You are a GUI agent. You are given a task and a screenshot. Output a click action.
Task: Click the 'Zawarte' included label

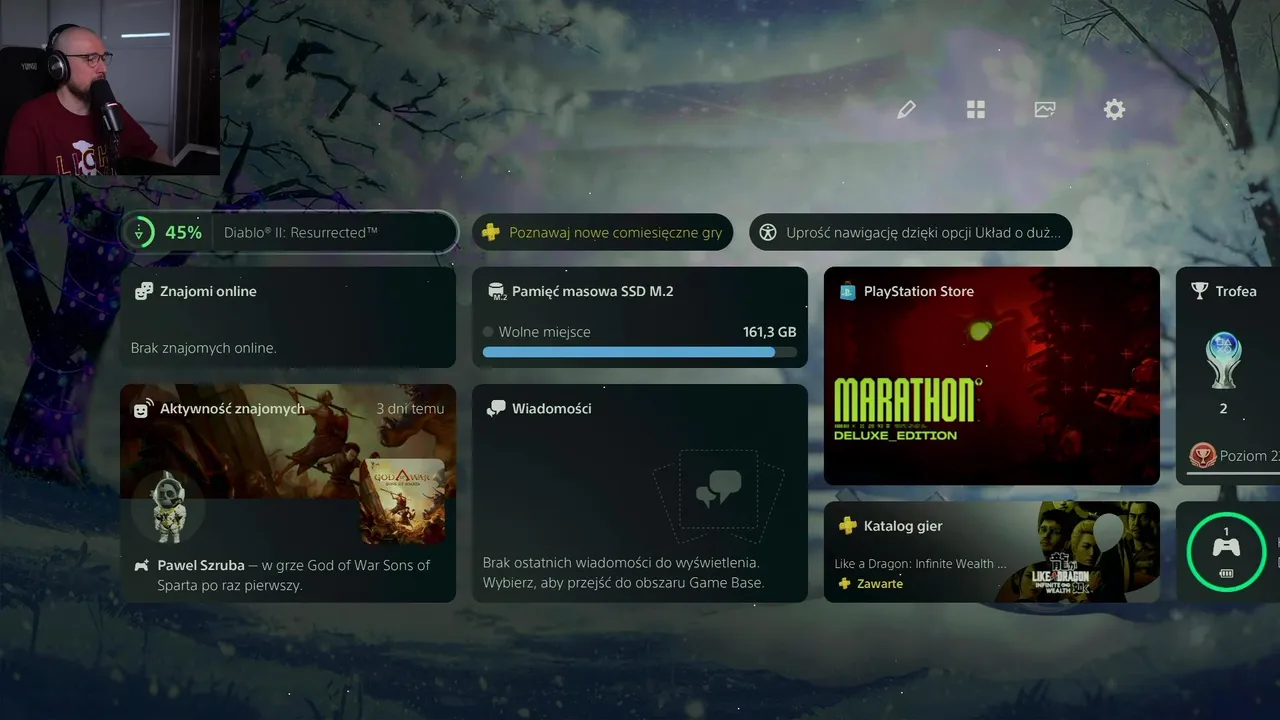click(x=880, y=584)
